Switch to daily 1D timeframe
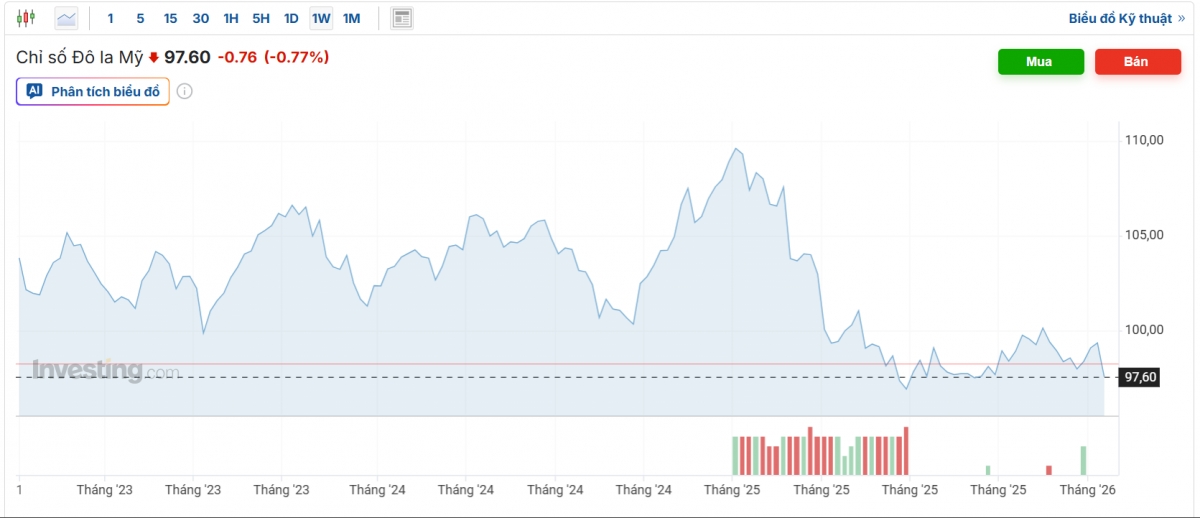Screen dimensions: 1200x518 (x=291, y=18)
